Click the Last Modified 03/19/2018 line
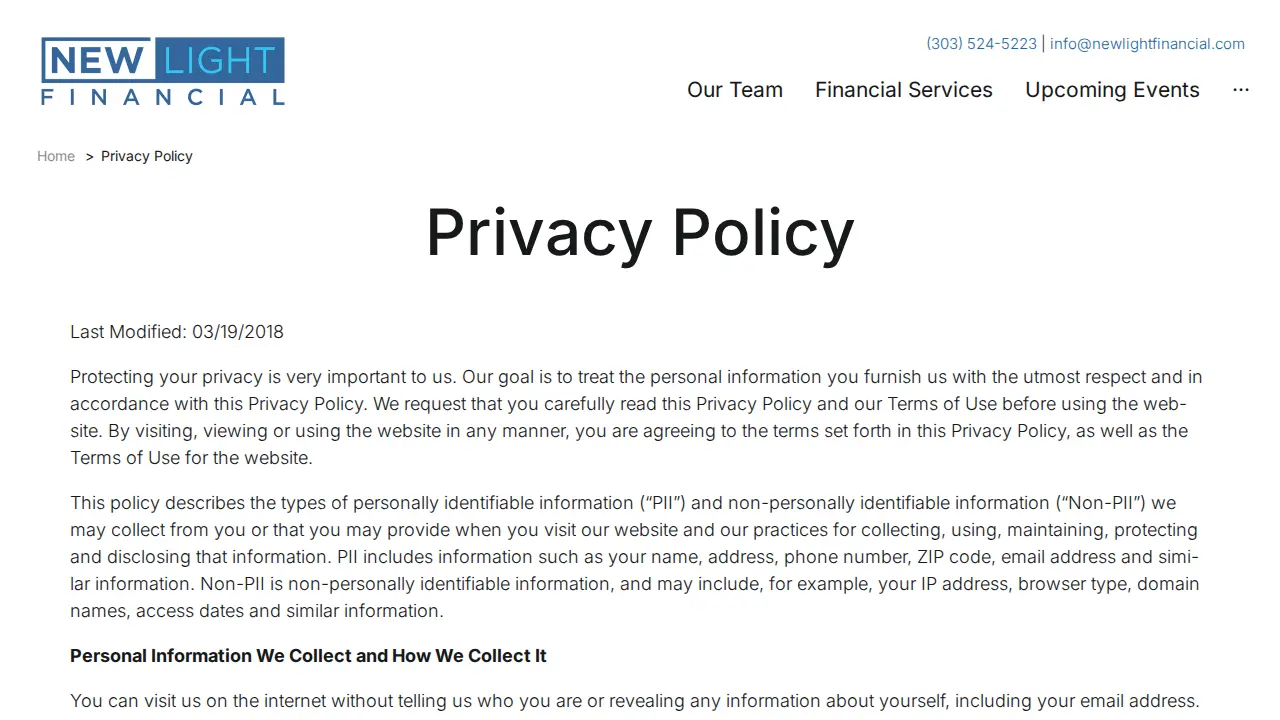Image resolution: width=1280 pixels, height=720 pixels. coord(177,332)
